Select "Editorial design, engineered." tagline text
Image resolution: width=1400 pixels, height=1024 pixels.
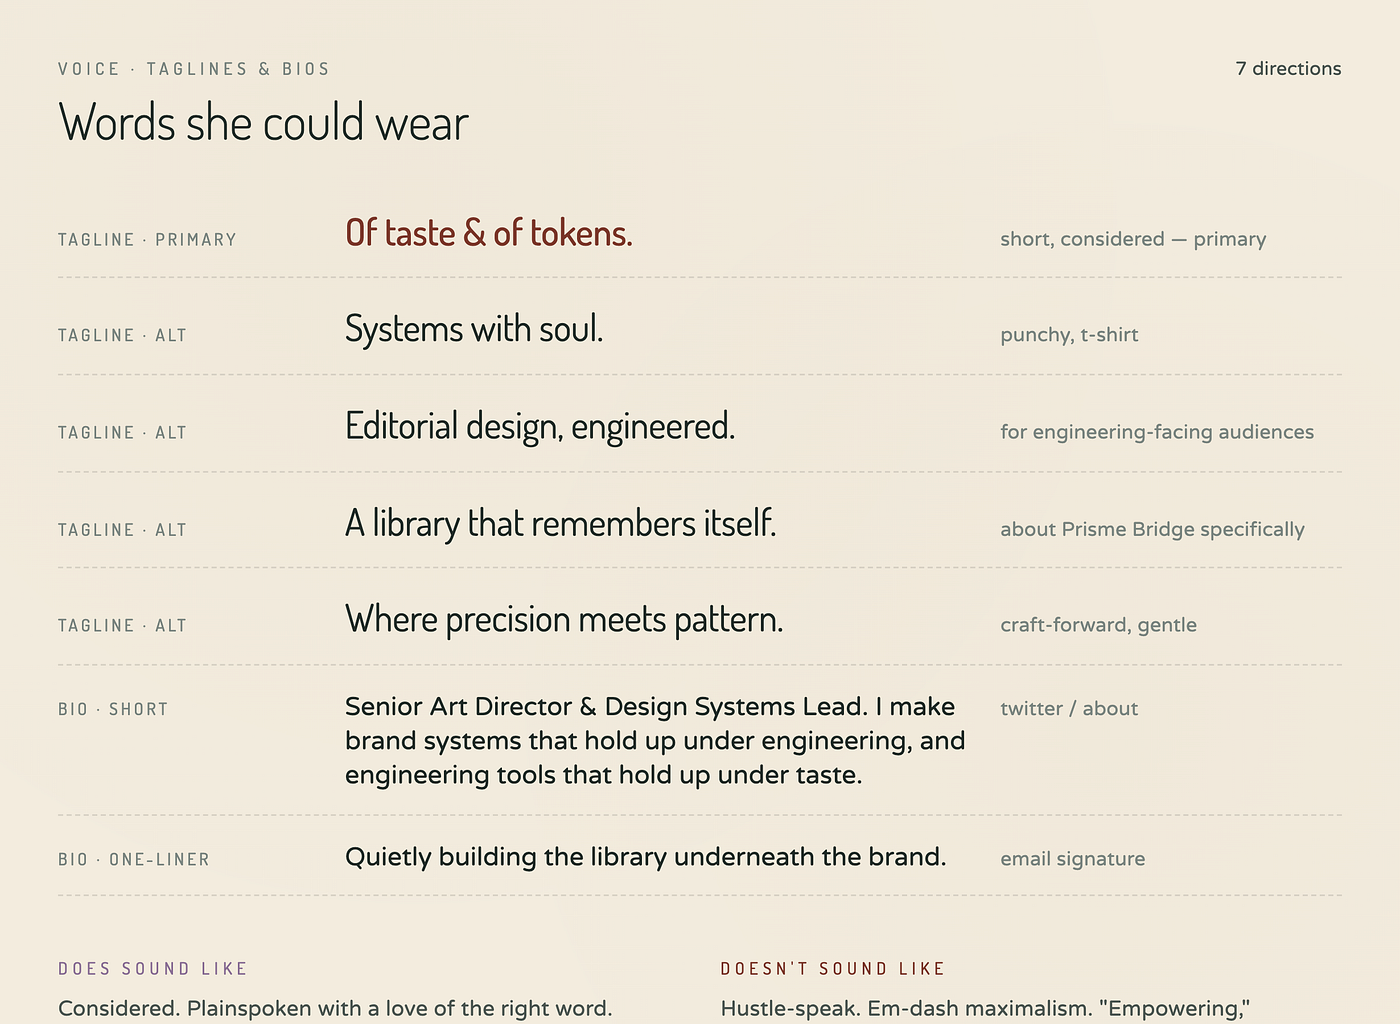[x=540, y=427]
